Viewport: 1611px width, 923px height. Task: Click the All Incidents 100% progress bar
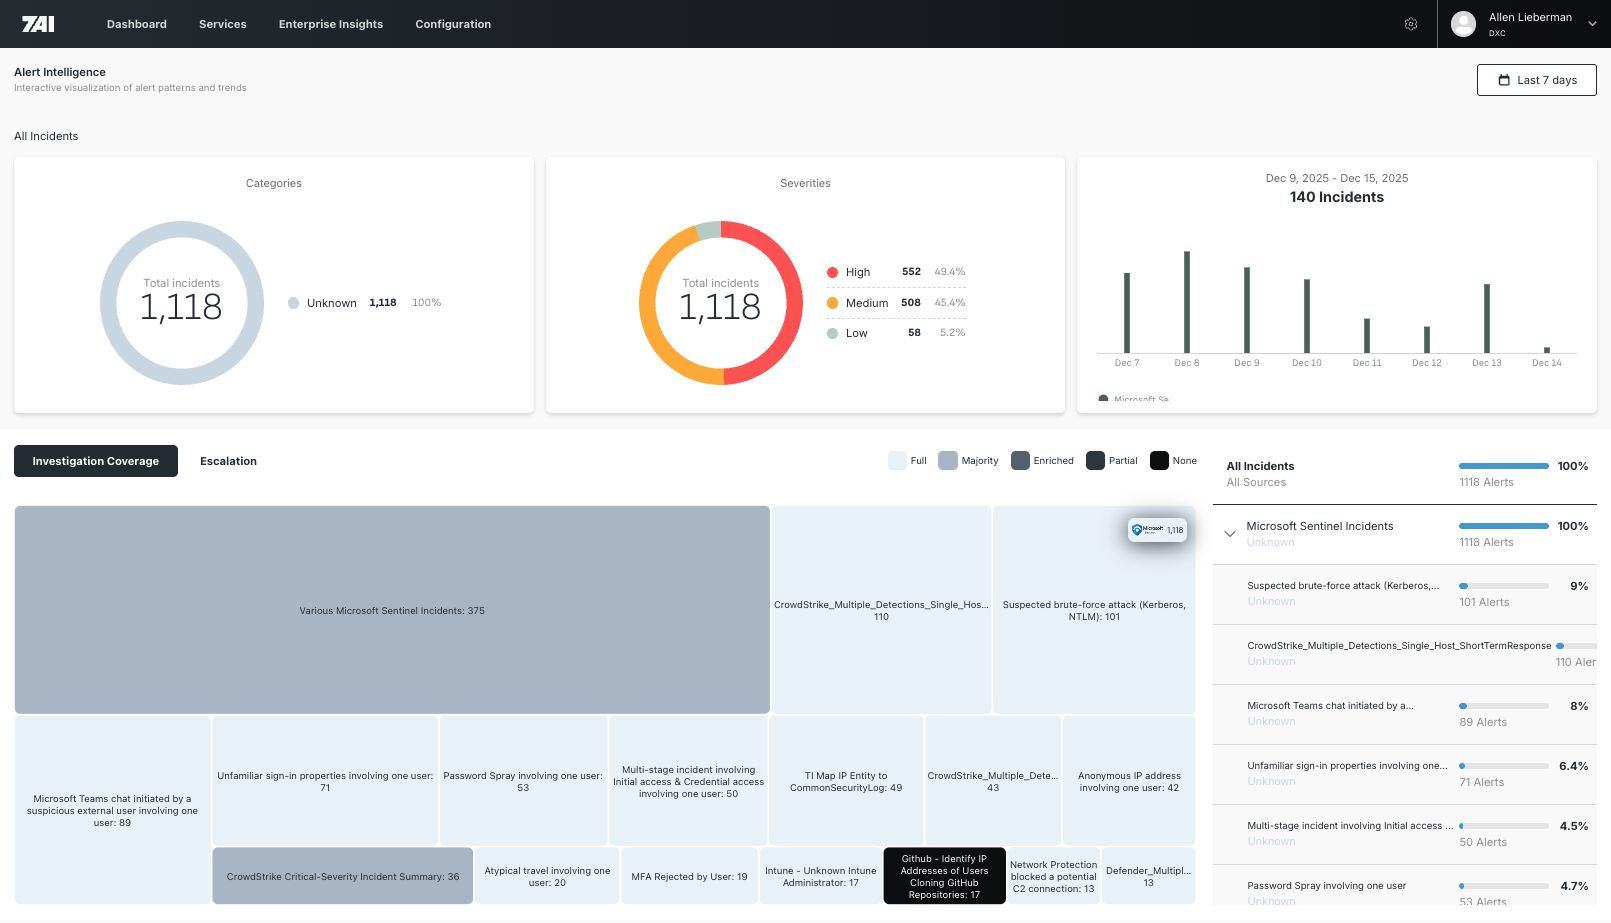pos(1504,466)
